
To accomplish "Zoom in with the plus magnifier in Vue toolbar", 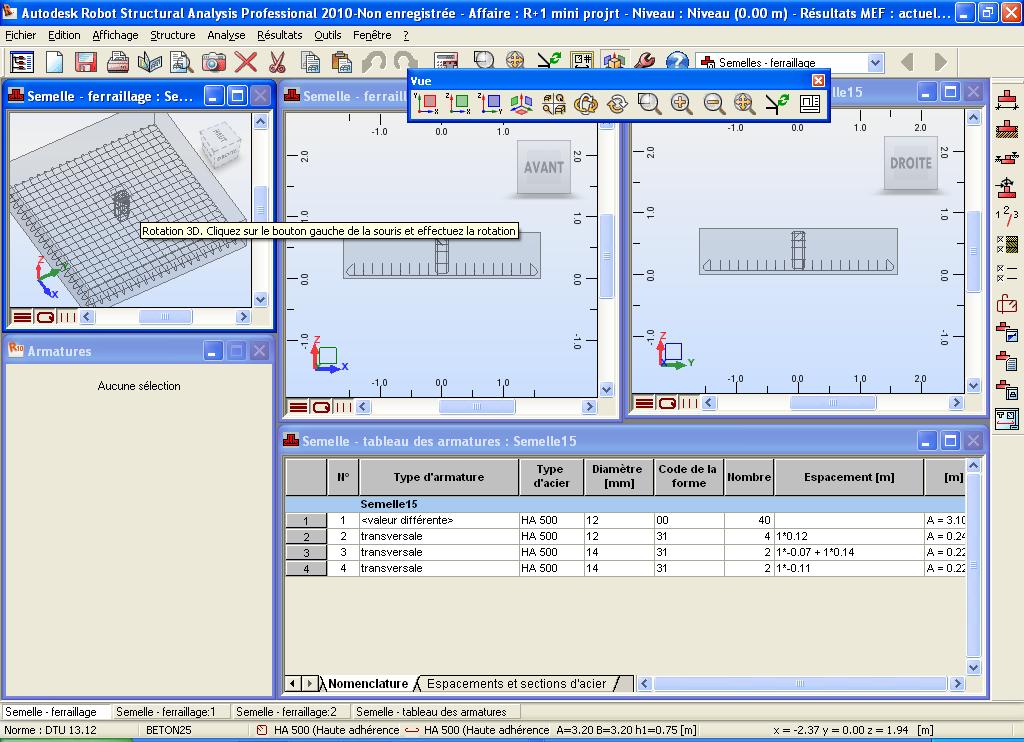I will 681,103.
